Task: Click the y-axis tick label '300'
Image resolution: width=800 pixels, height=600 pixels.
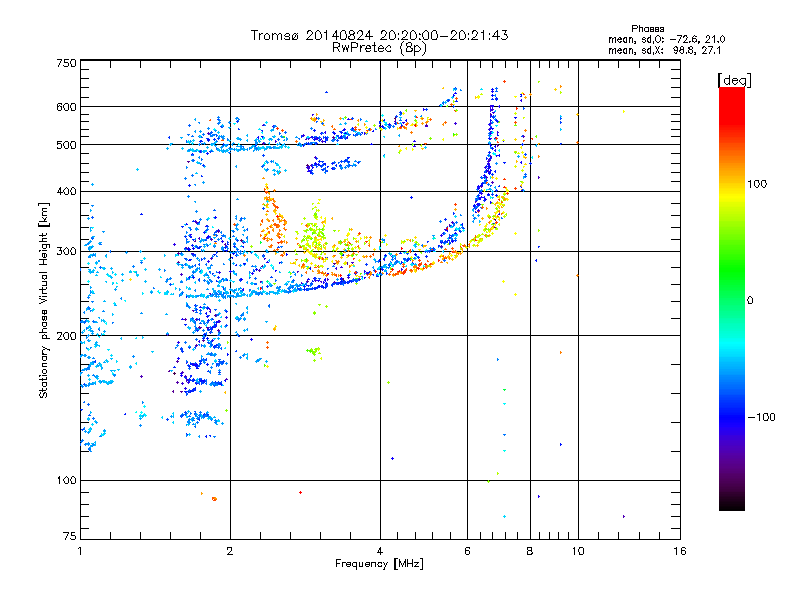Action: coord(66,251)
